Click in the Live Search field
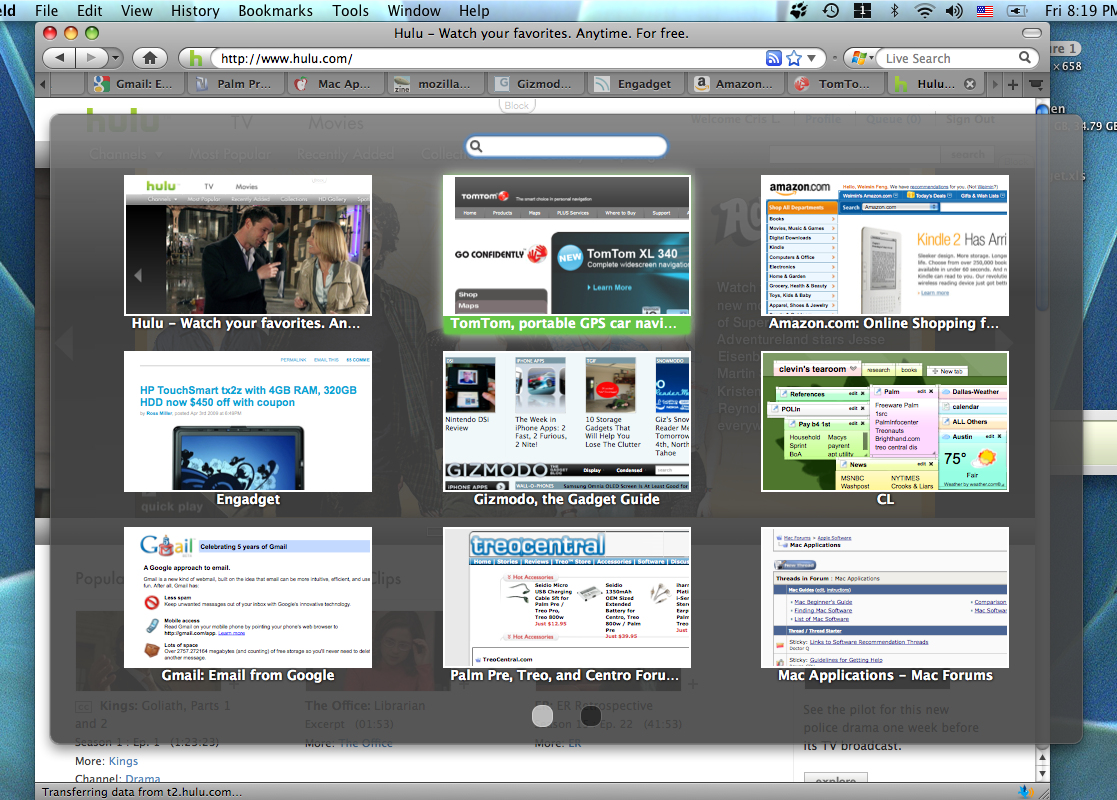This screenshot has width=1117, height=800. [947, 58]
